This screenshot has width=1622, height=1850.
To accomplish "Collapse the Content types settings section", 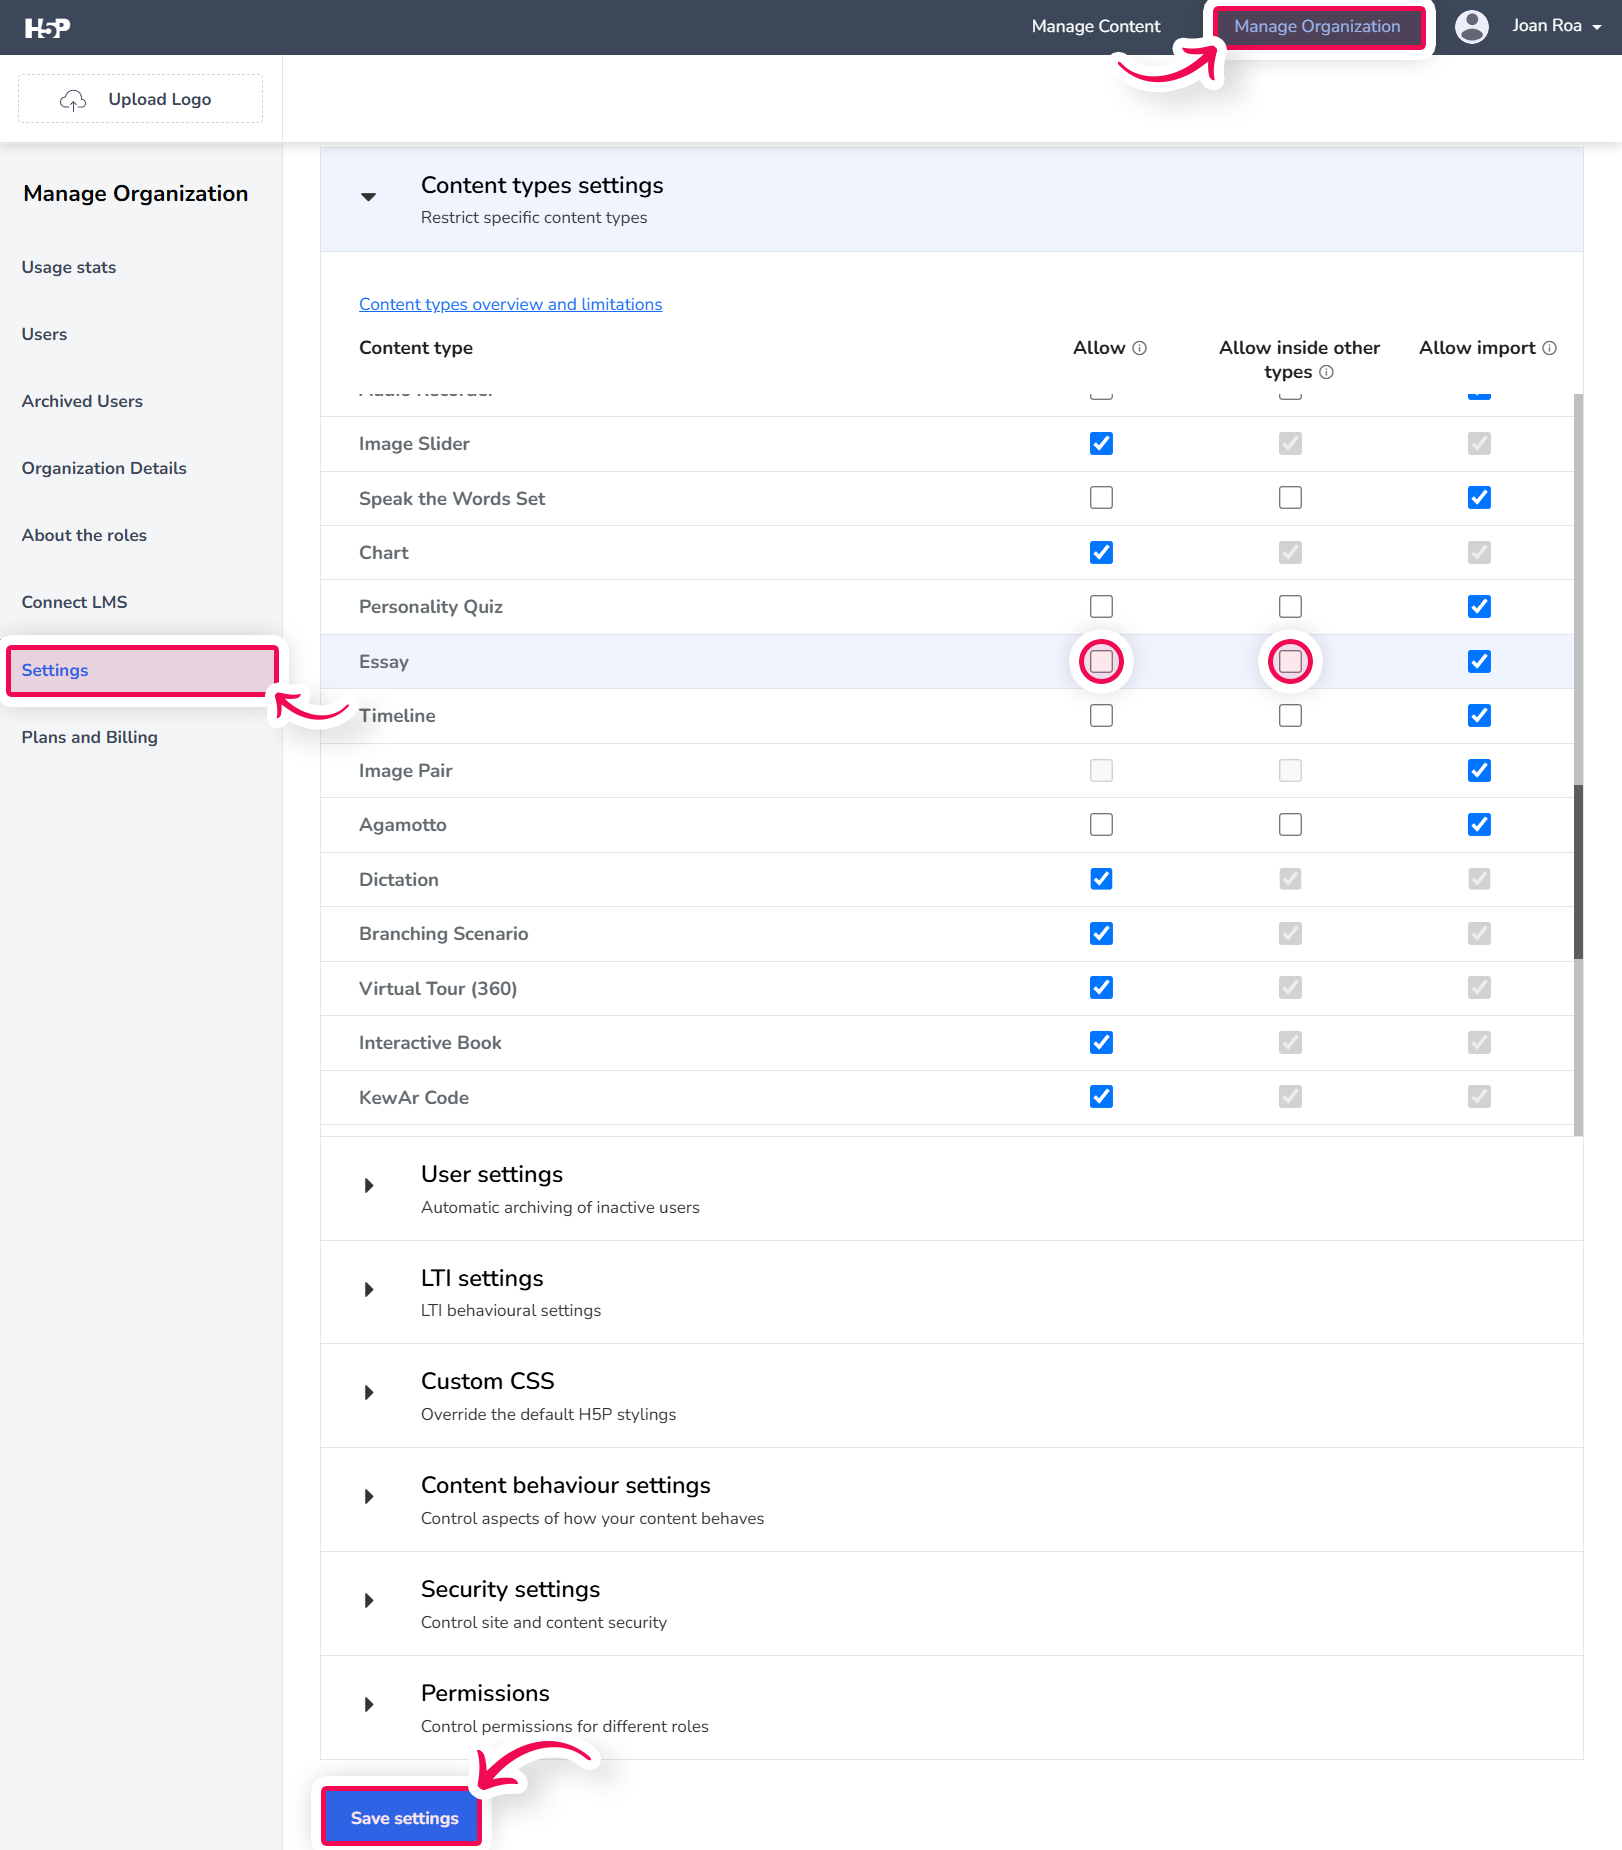I will (x=369, y=197).
